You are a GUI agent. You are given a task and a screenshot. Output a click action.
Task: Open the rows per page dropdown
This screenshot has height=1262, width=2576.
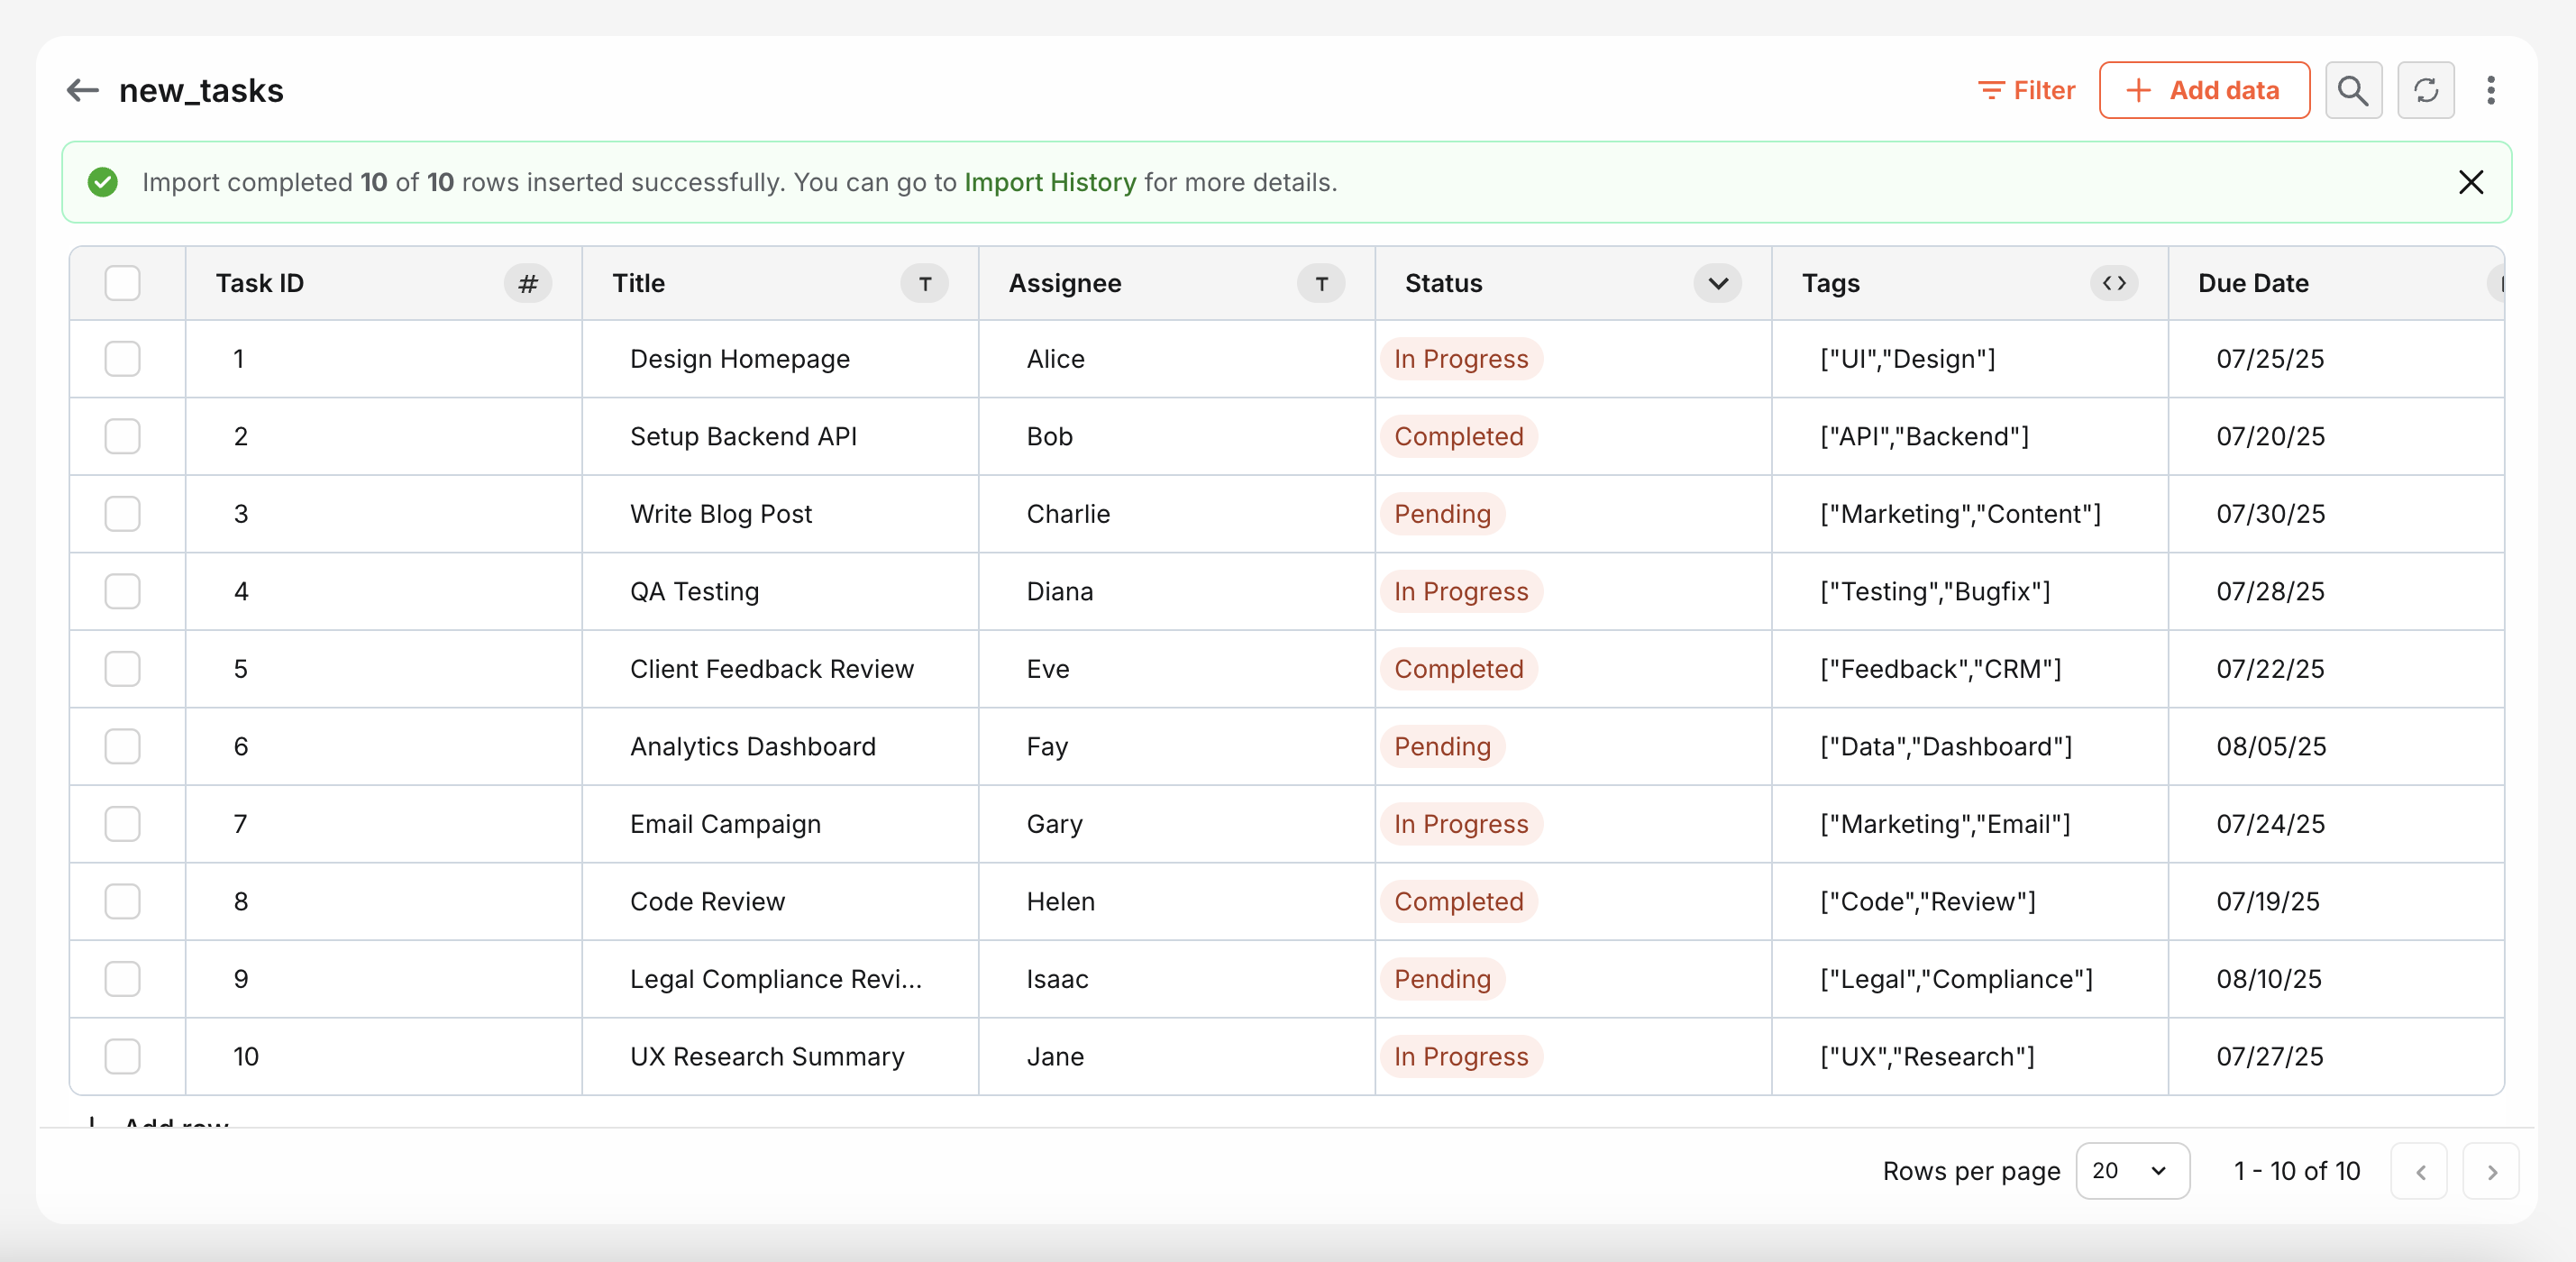[2132, 1171]
